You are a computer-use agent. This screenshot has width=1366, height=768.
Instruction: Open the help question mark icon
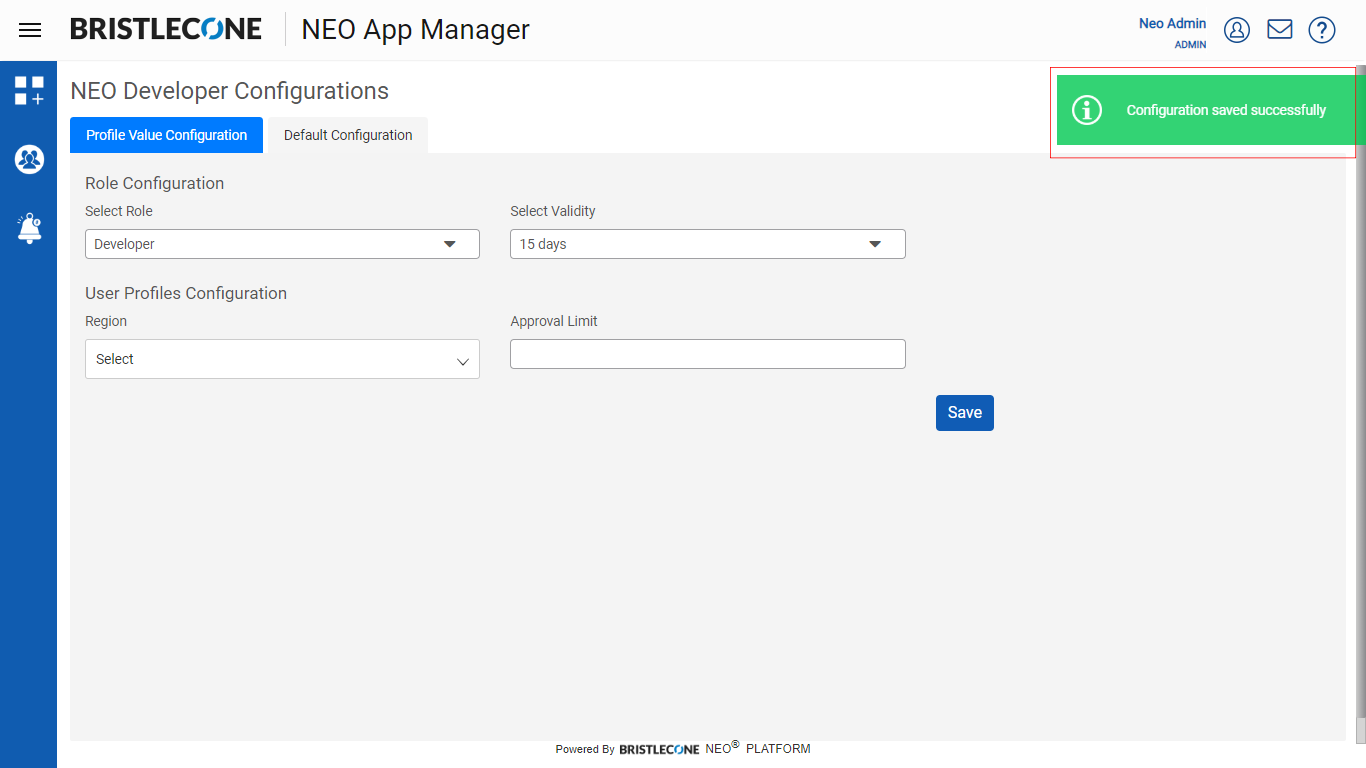point(1322,30)
